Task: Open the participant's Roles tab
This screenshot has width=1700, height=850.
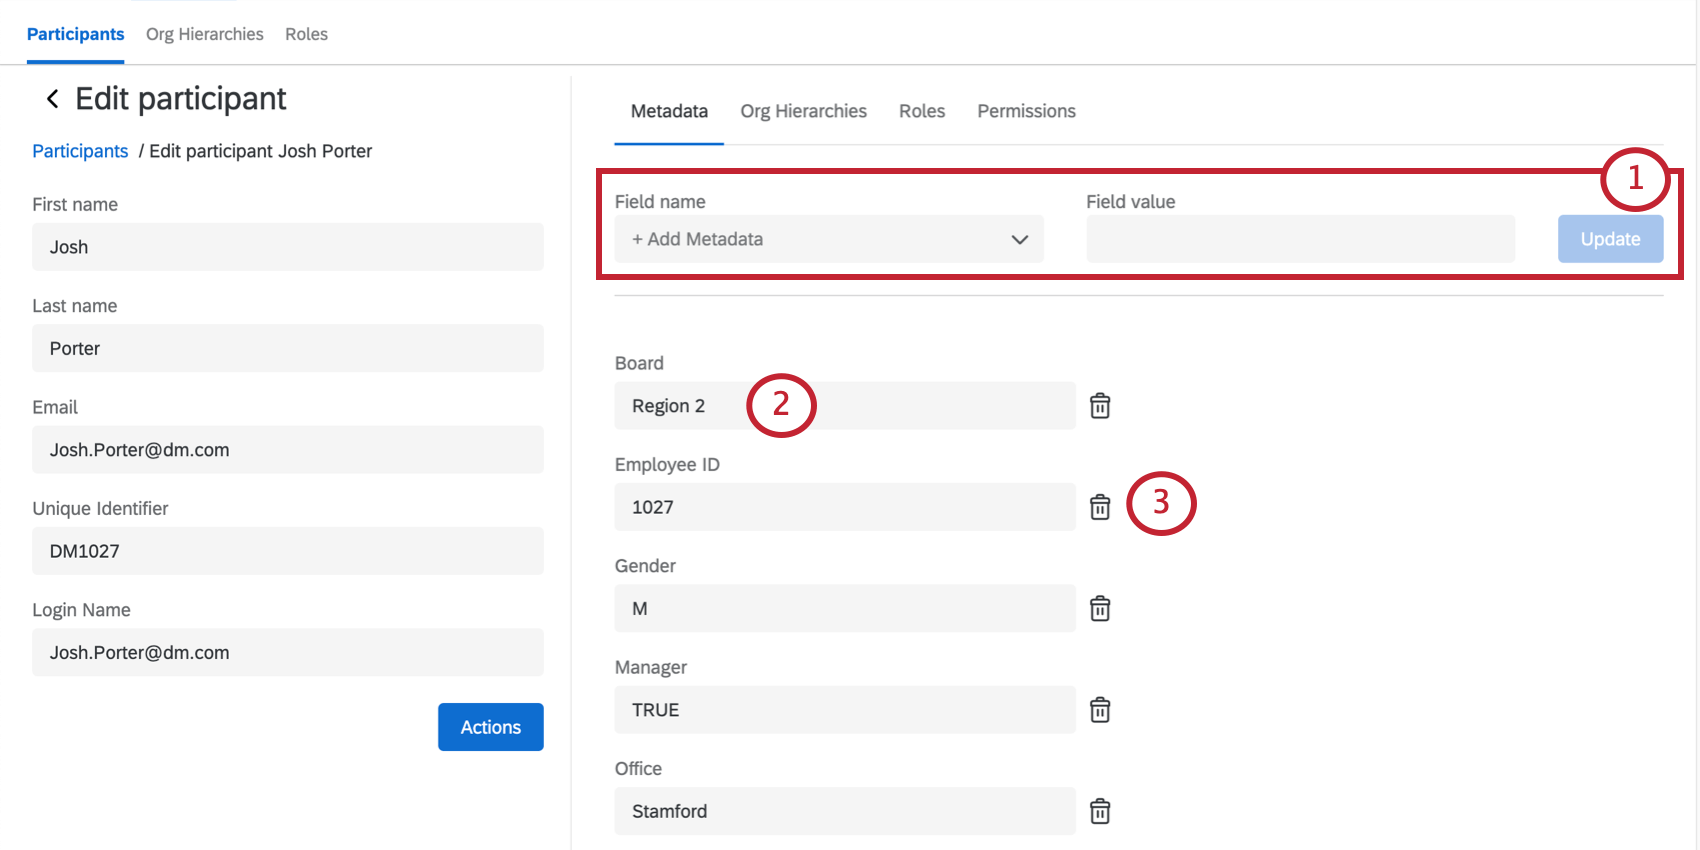Action: tap(921, 111)
